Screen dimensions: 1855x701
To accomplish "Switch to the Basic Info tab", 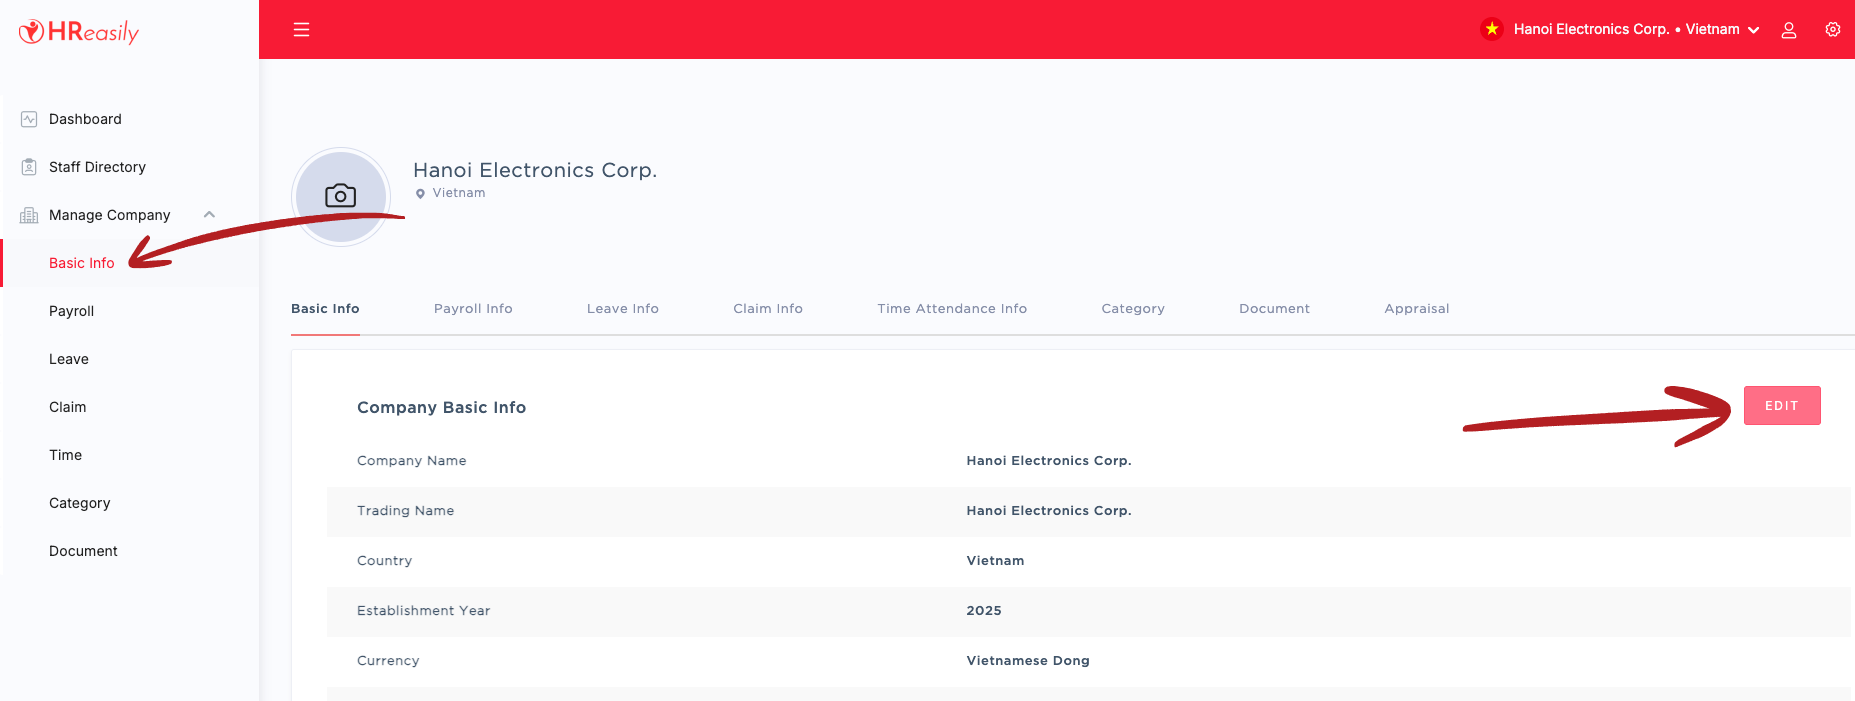I will 325,309.
